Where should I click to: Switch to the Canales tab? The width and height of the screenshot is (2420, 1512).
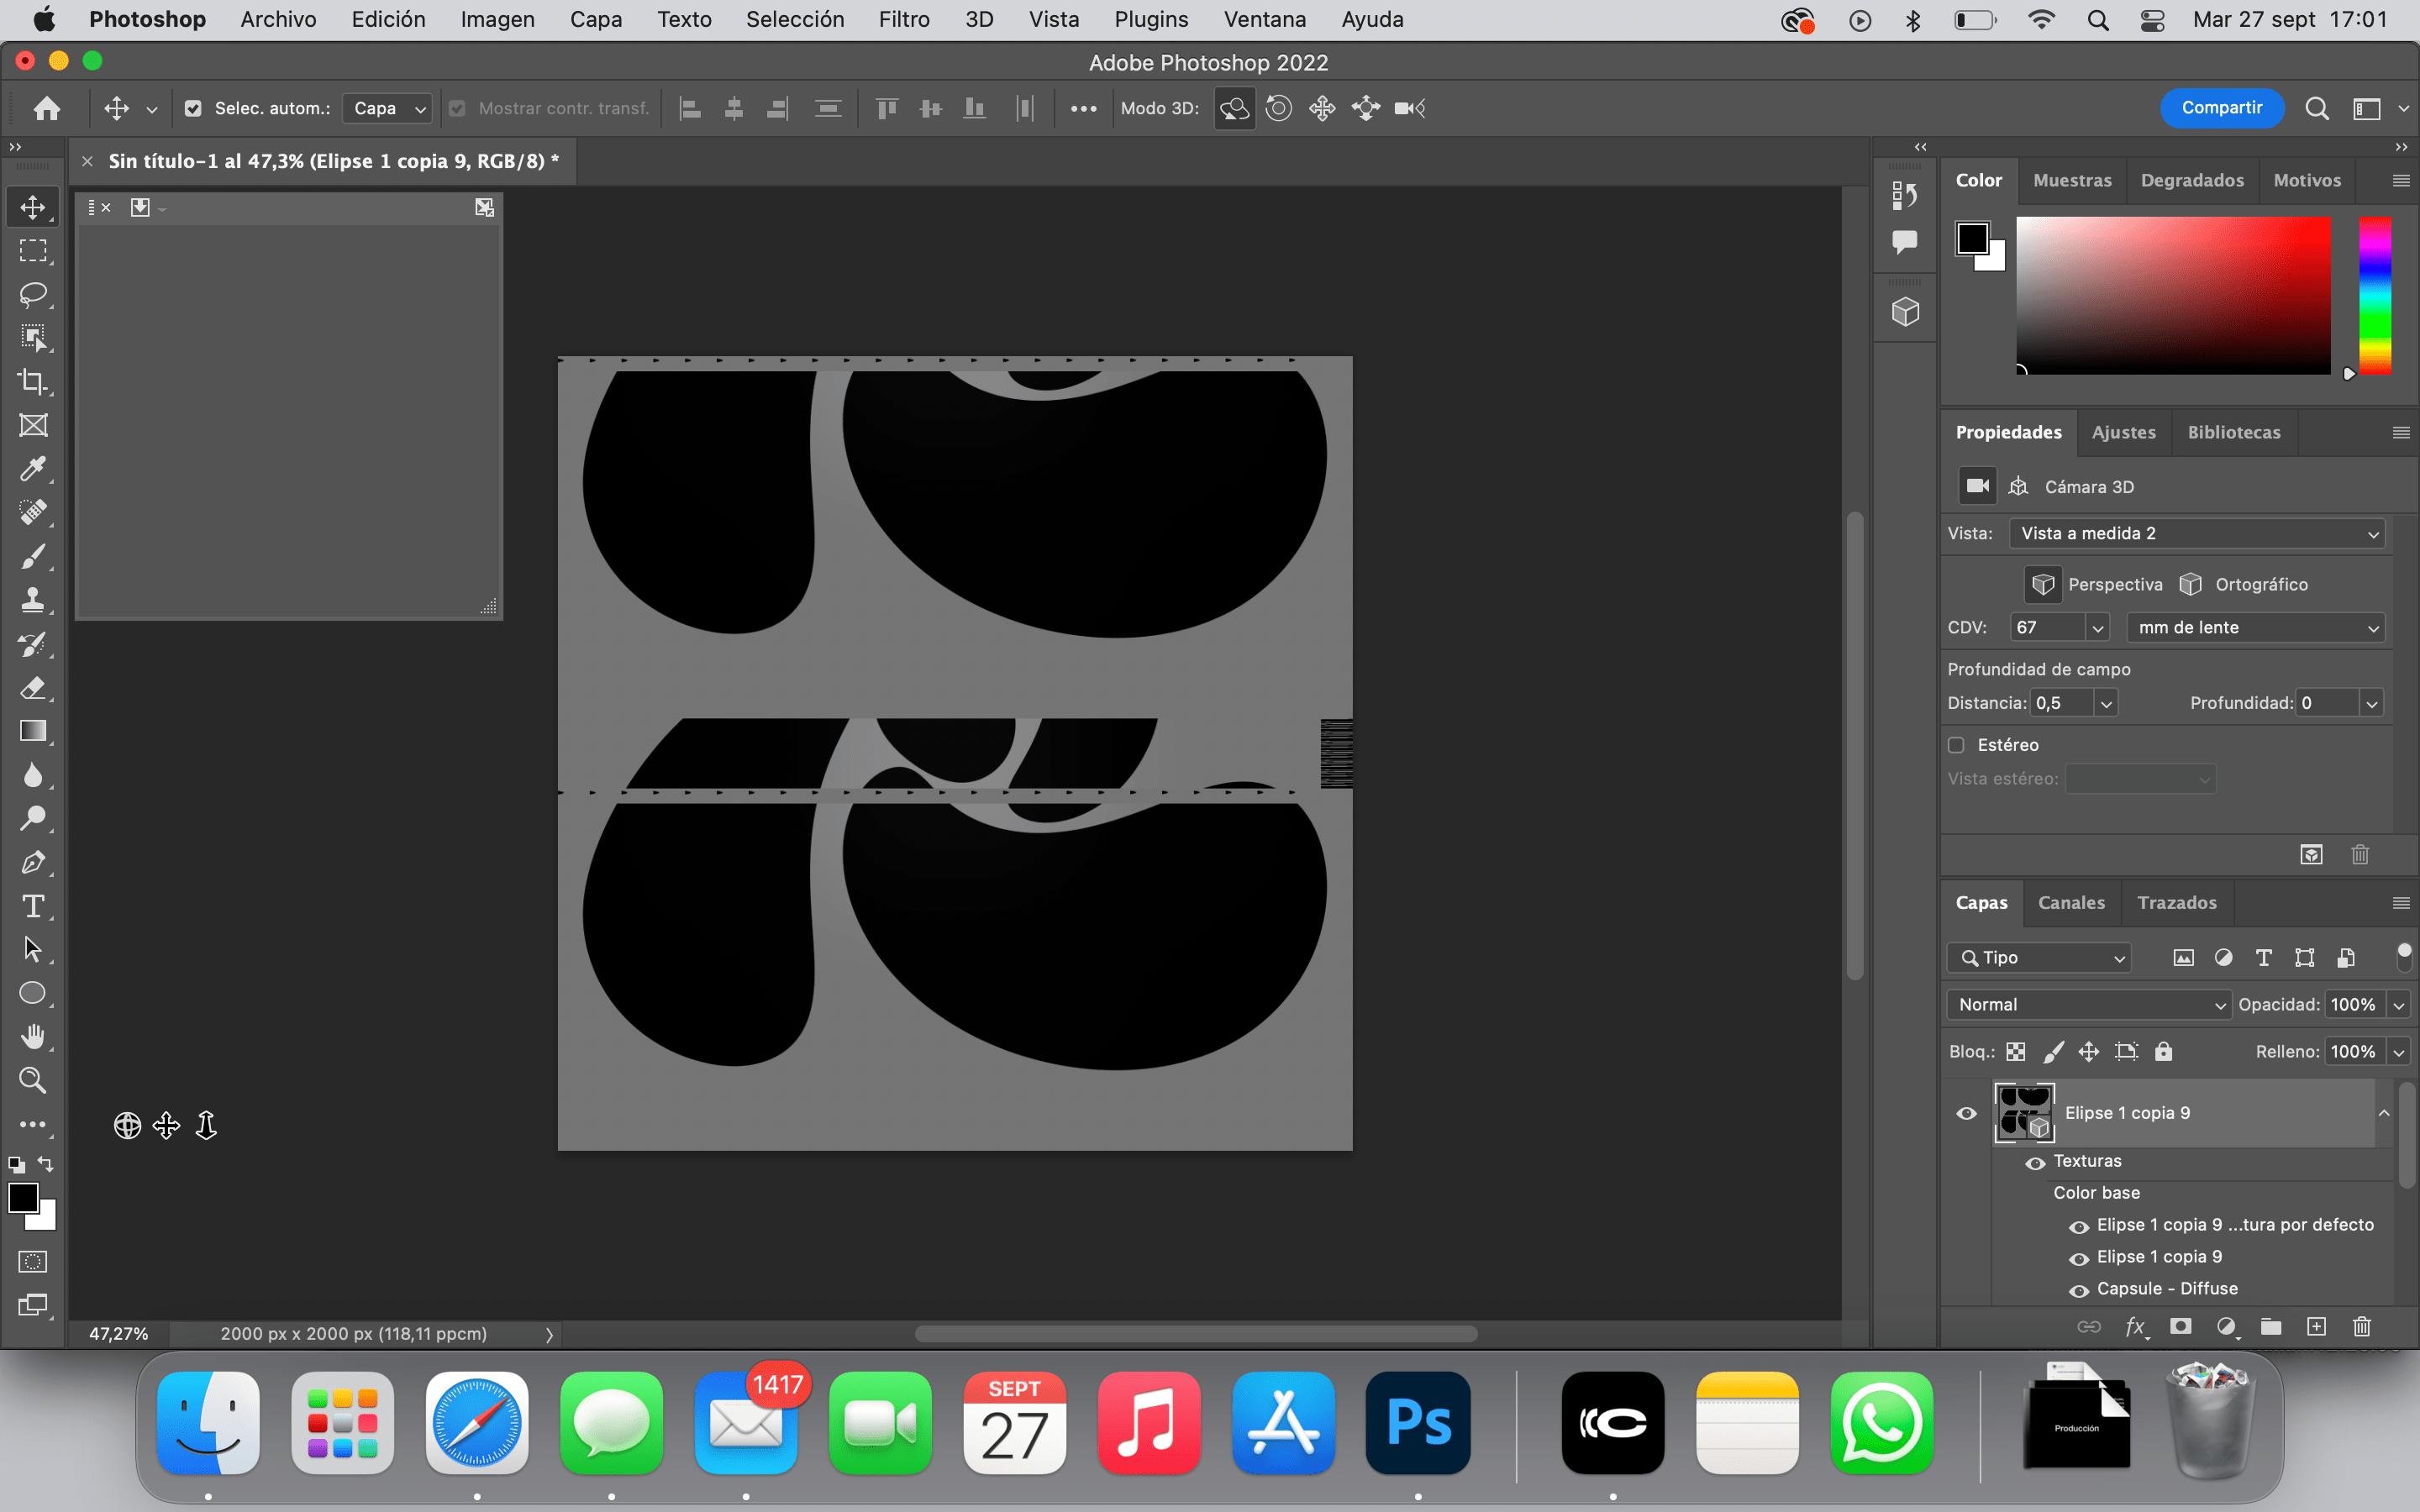click(x=2070, y=902)
